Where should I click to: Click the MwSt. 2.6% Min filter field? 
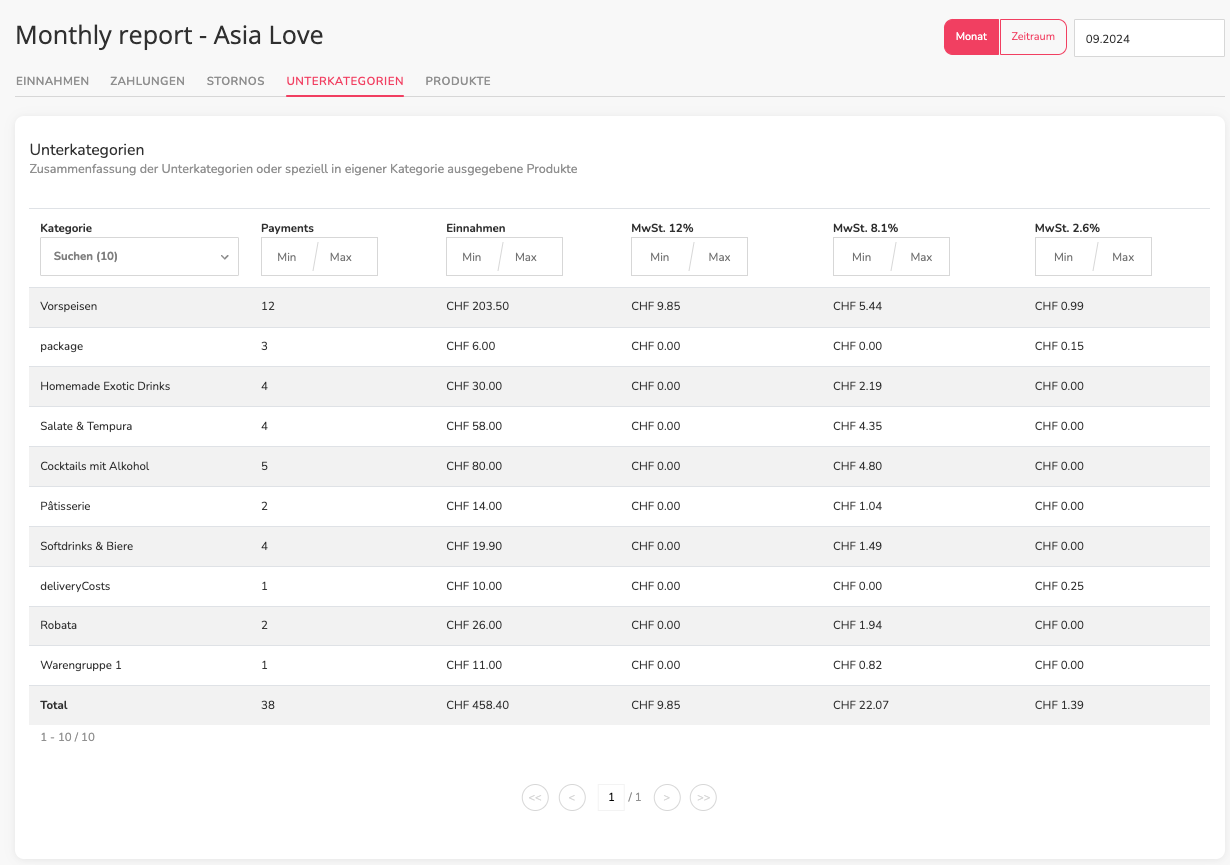click(1064, 257)
